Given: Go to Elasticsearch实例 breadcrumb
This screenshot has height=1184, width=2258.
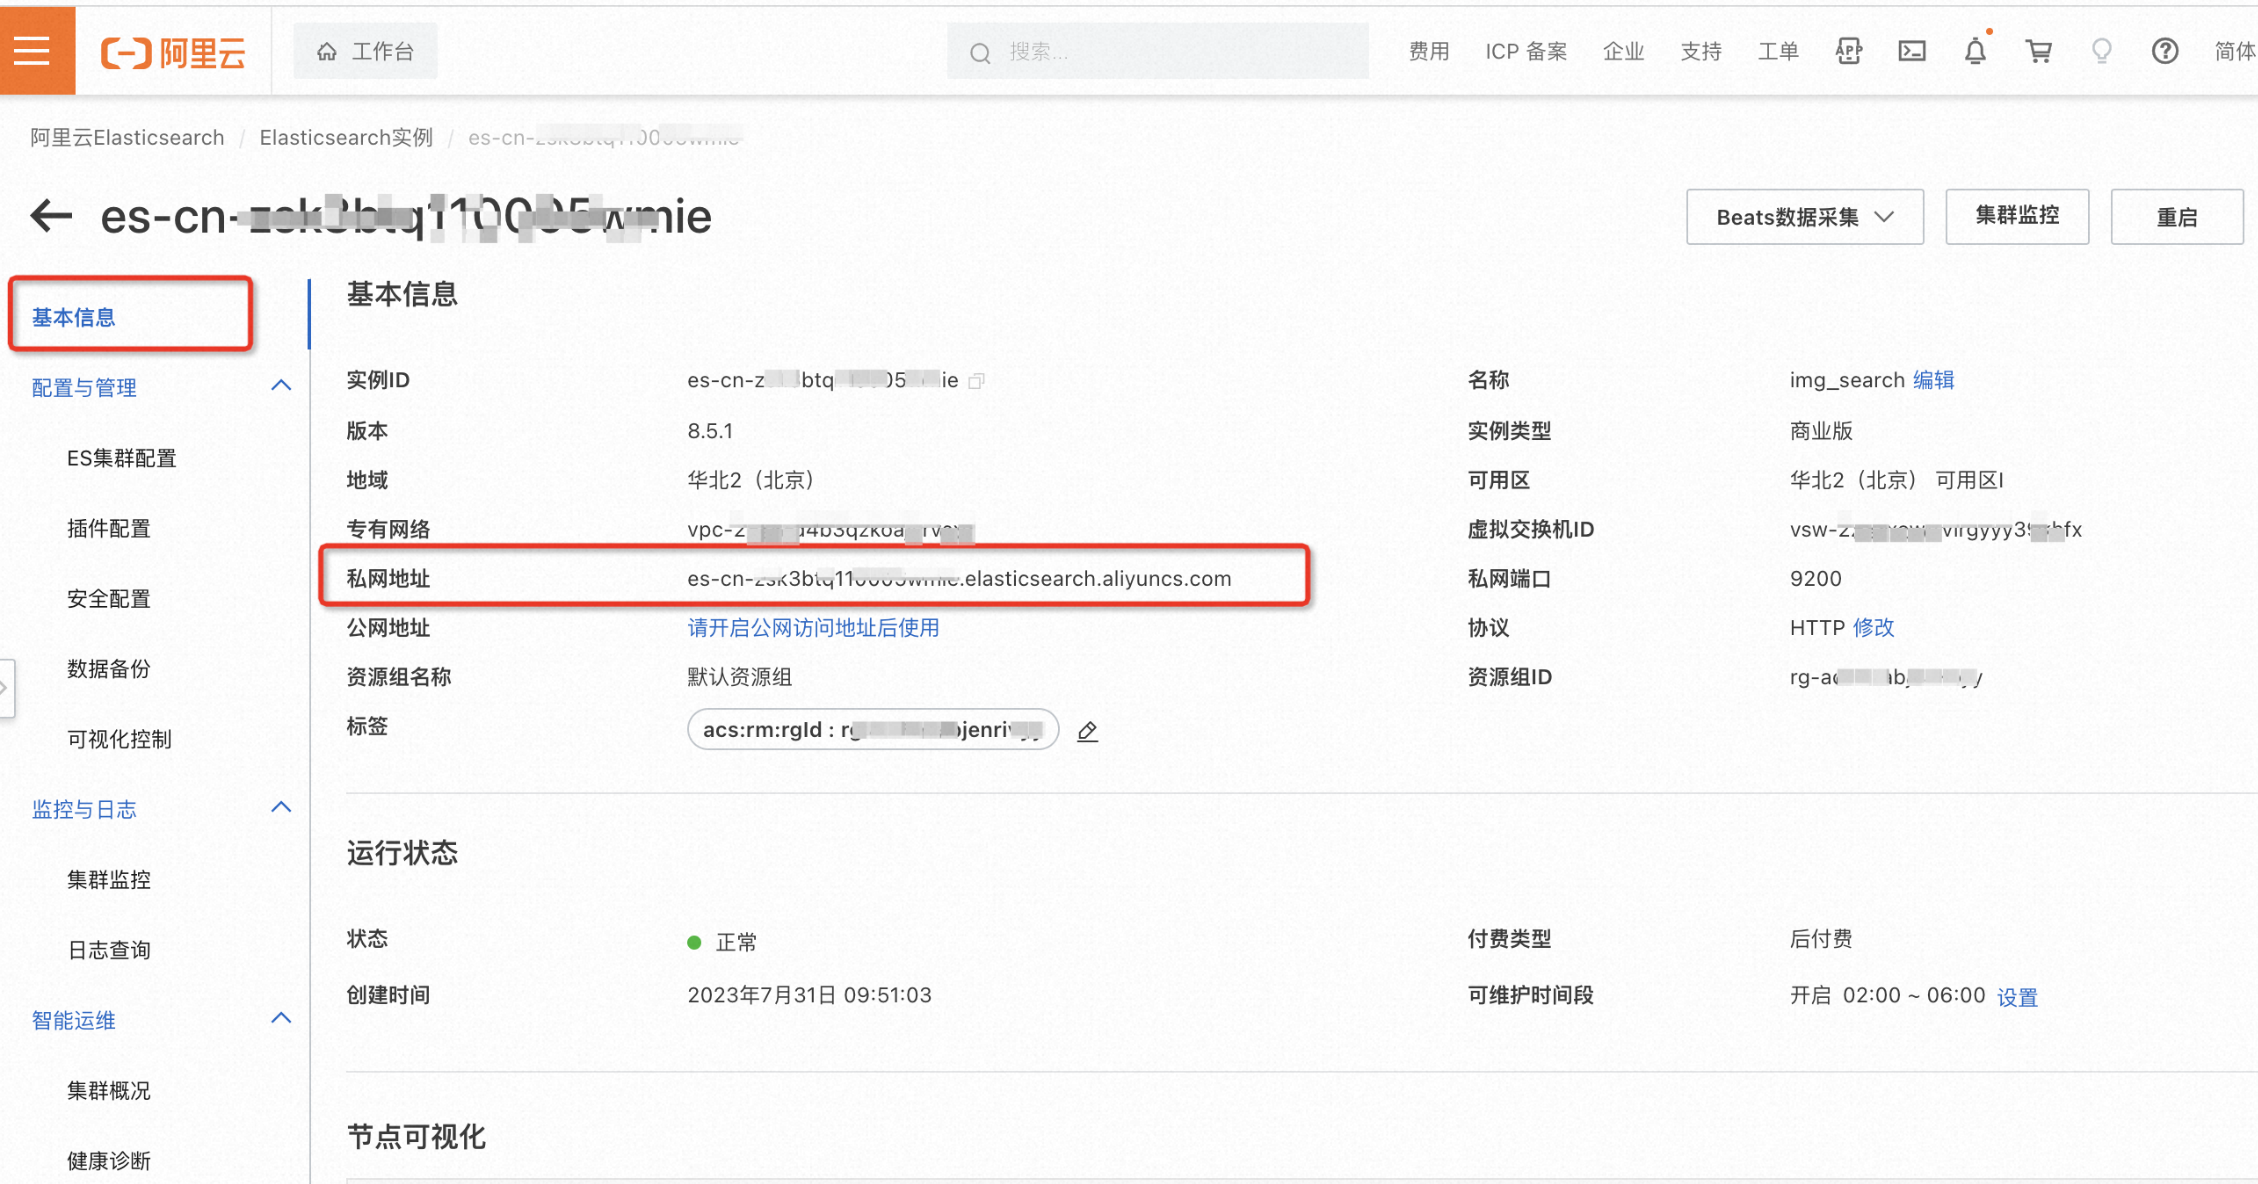Looking at the screenshot, I should click(x=346, y=137).
